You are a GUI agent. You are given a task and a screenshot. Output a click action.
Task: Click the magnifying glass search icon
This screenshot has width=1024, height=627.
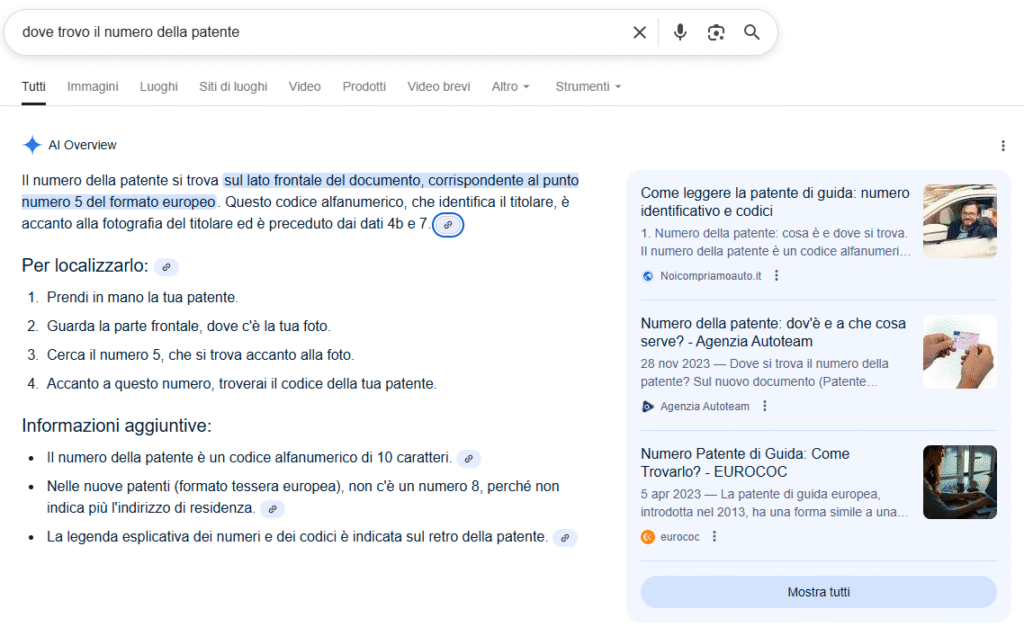pyautogui.click(x=752, y=33)
